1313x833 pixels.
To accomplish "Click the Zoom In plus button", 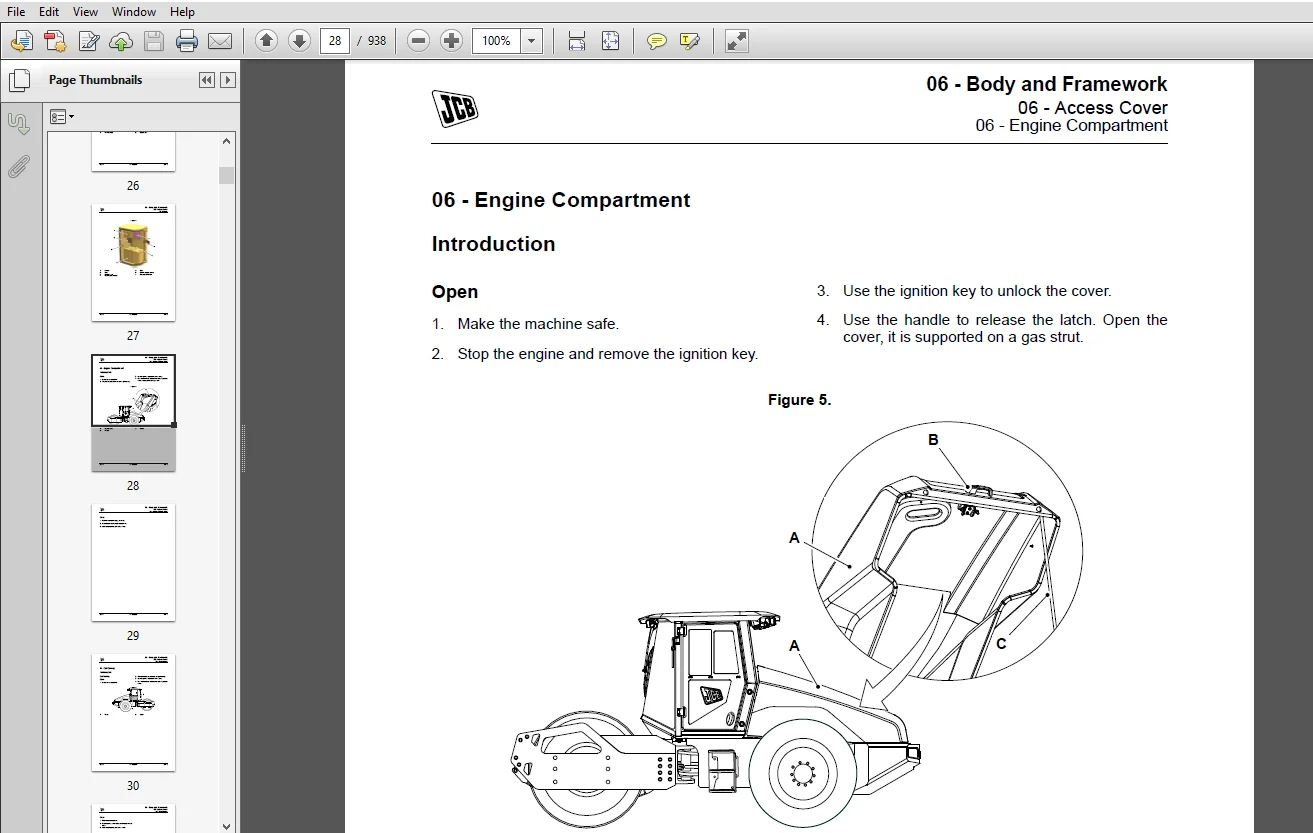I will point(452,41).
